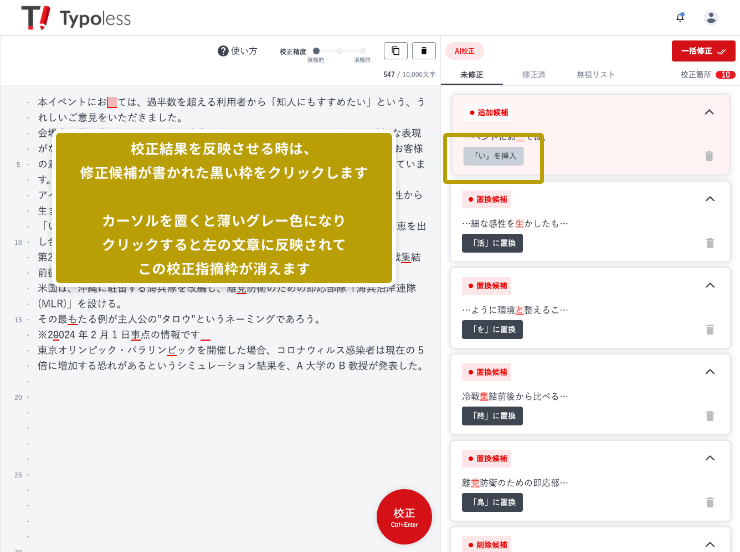Screen dimensions: 740x552
Task: Click the Typoless logo
Action: pyautogui.click(x=76, y=18)
